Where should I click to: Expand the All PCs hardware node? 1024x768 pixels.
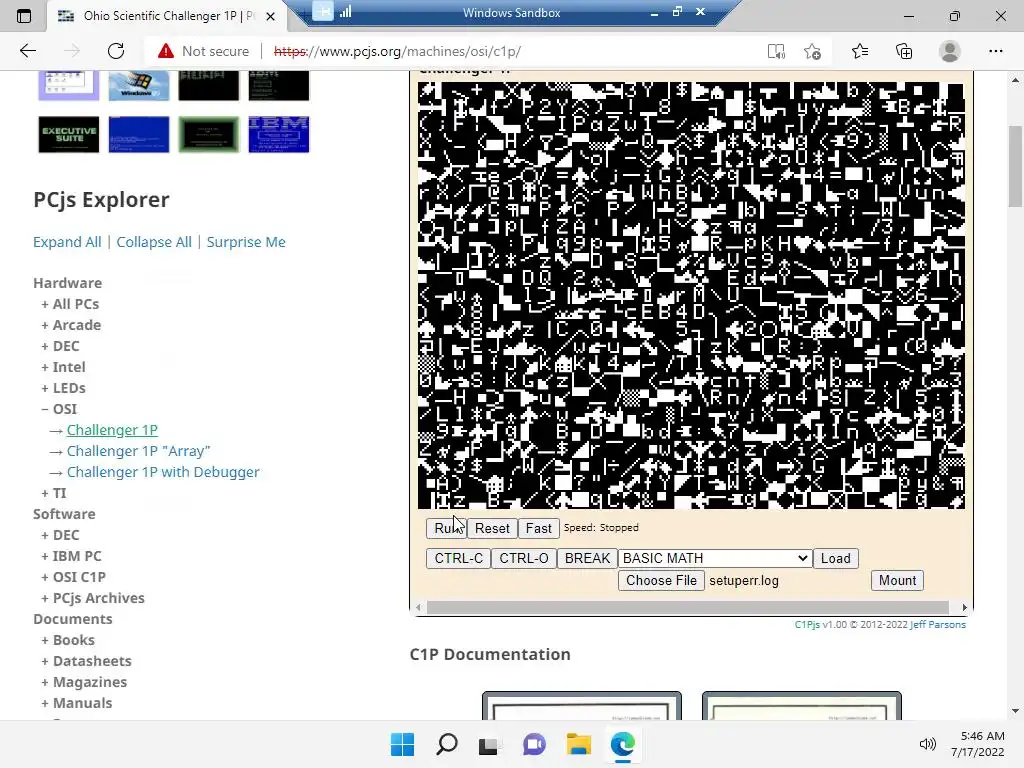tap(70, 304)
